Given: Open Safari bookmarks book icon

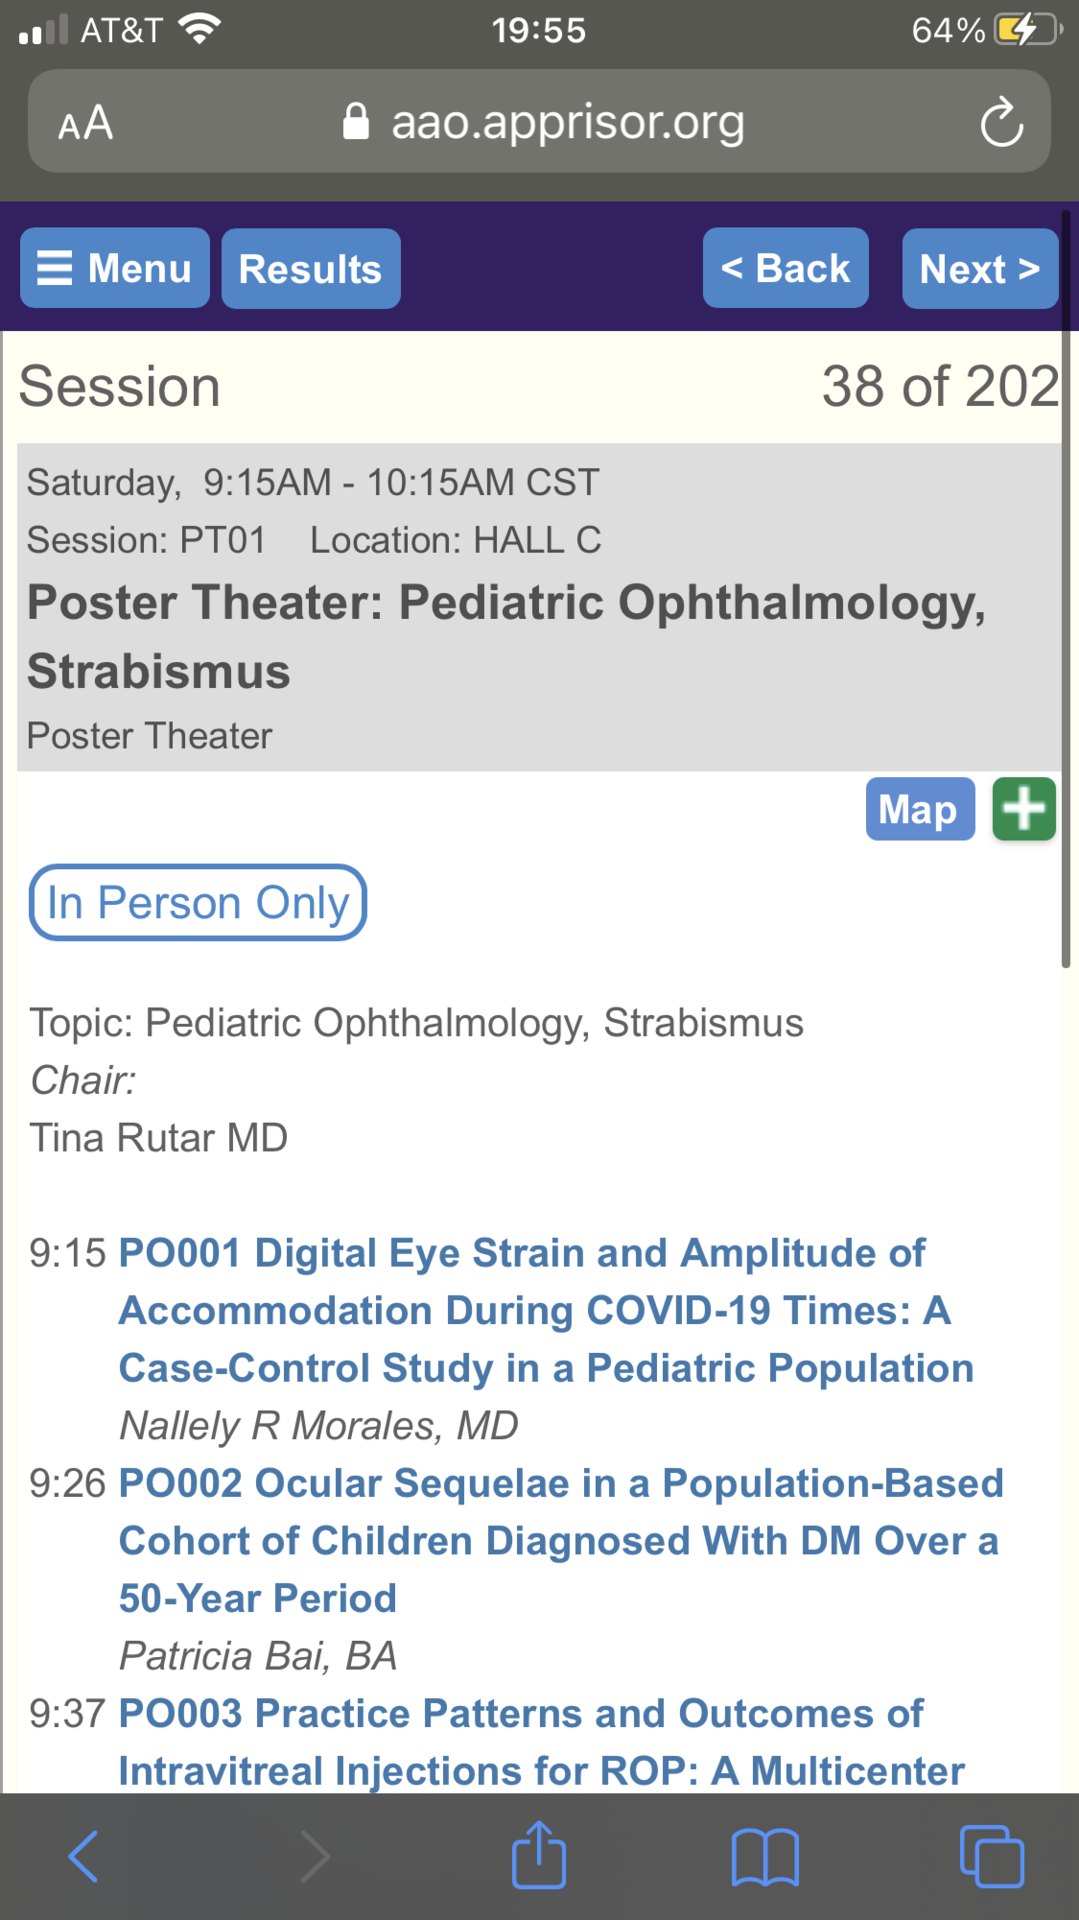Looking at the screenshot, I should coord(765,1857).
